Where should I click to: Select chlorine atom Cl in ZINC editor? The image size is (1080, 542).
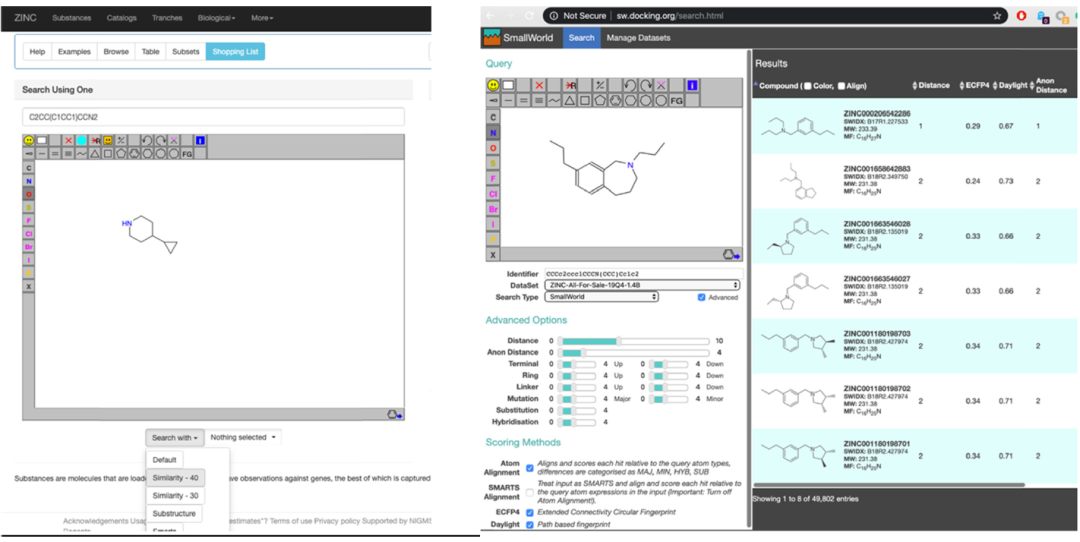coord(28,233)
